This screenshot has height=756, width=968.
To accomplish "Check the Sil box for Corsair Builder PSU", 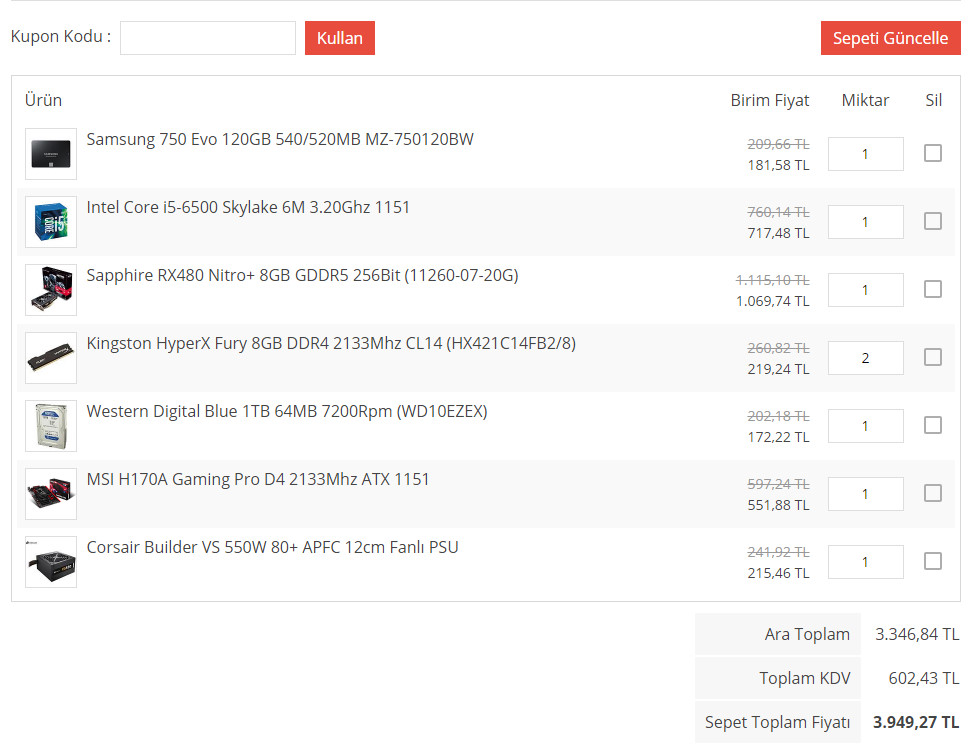I will [933, 560].
